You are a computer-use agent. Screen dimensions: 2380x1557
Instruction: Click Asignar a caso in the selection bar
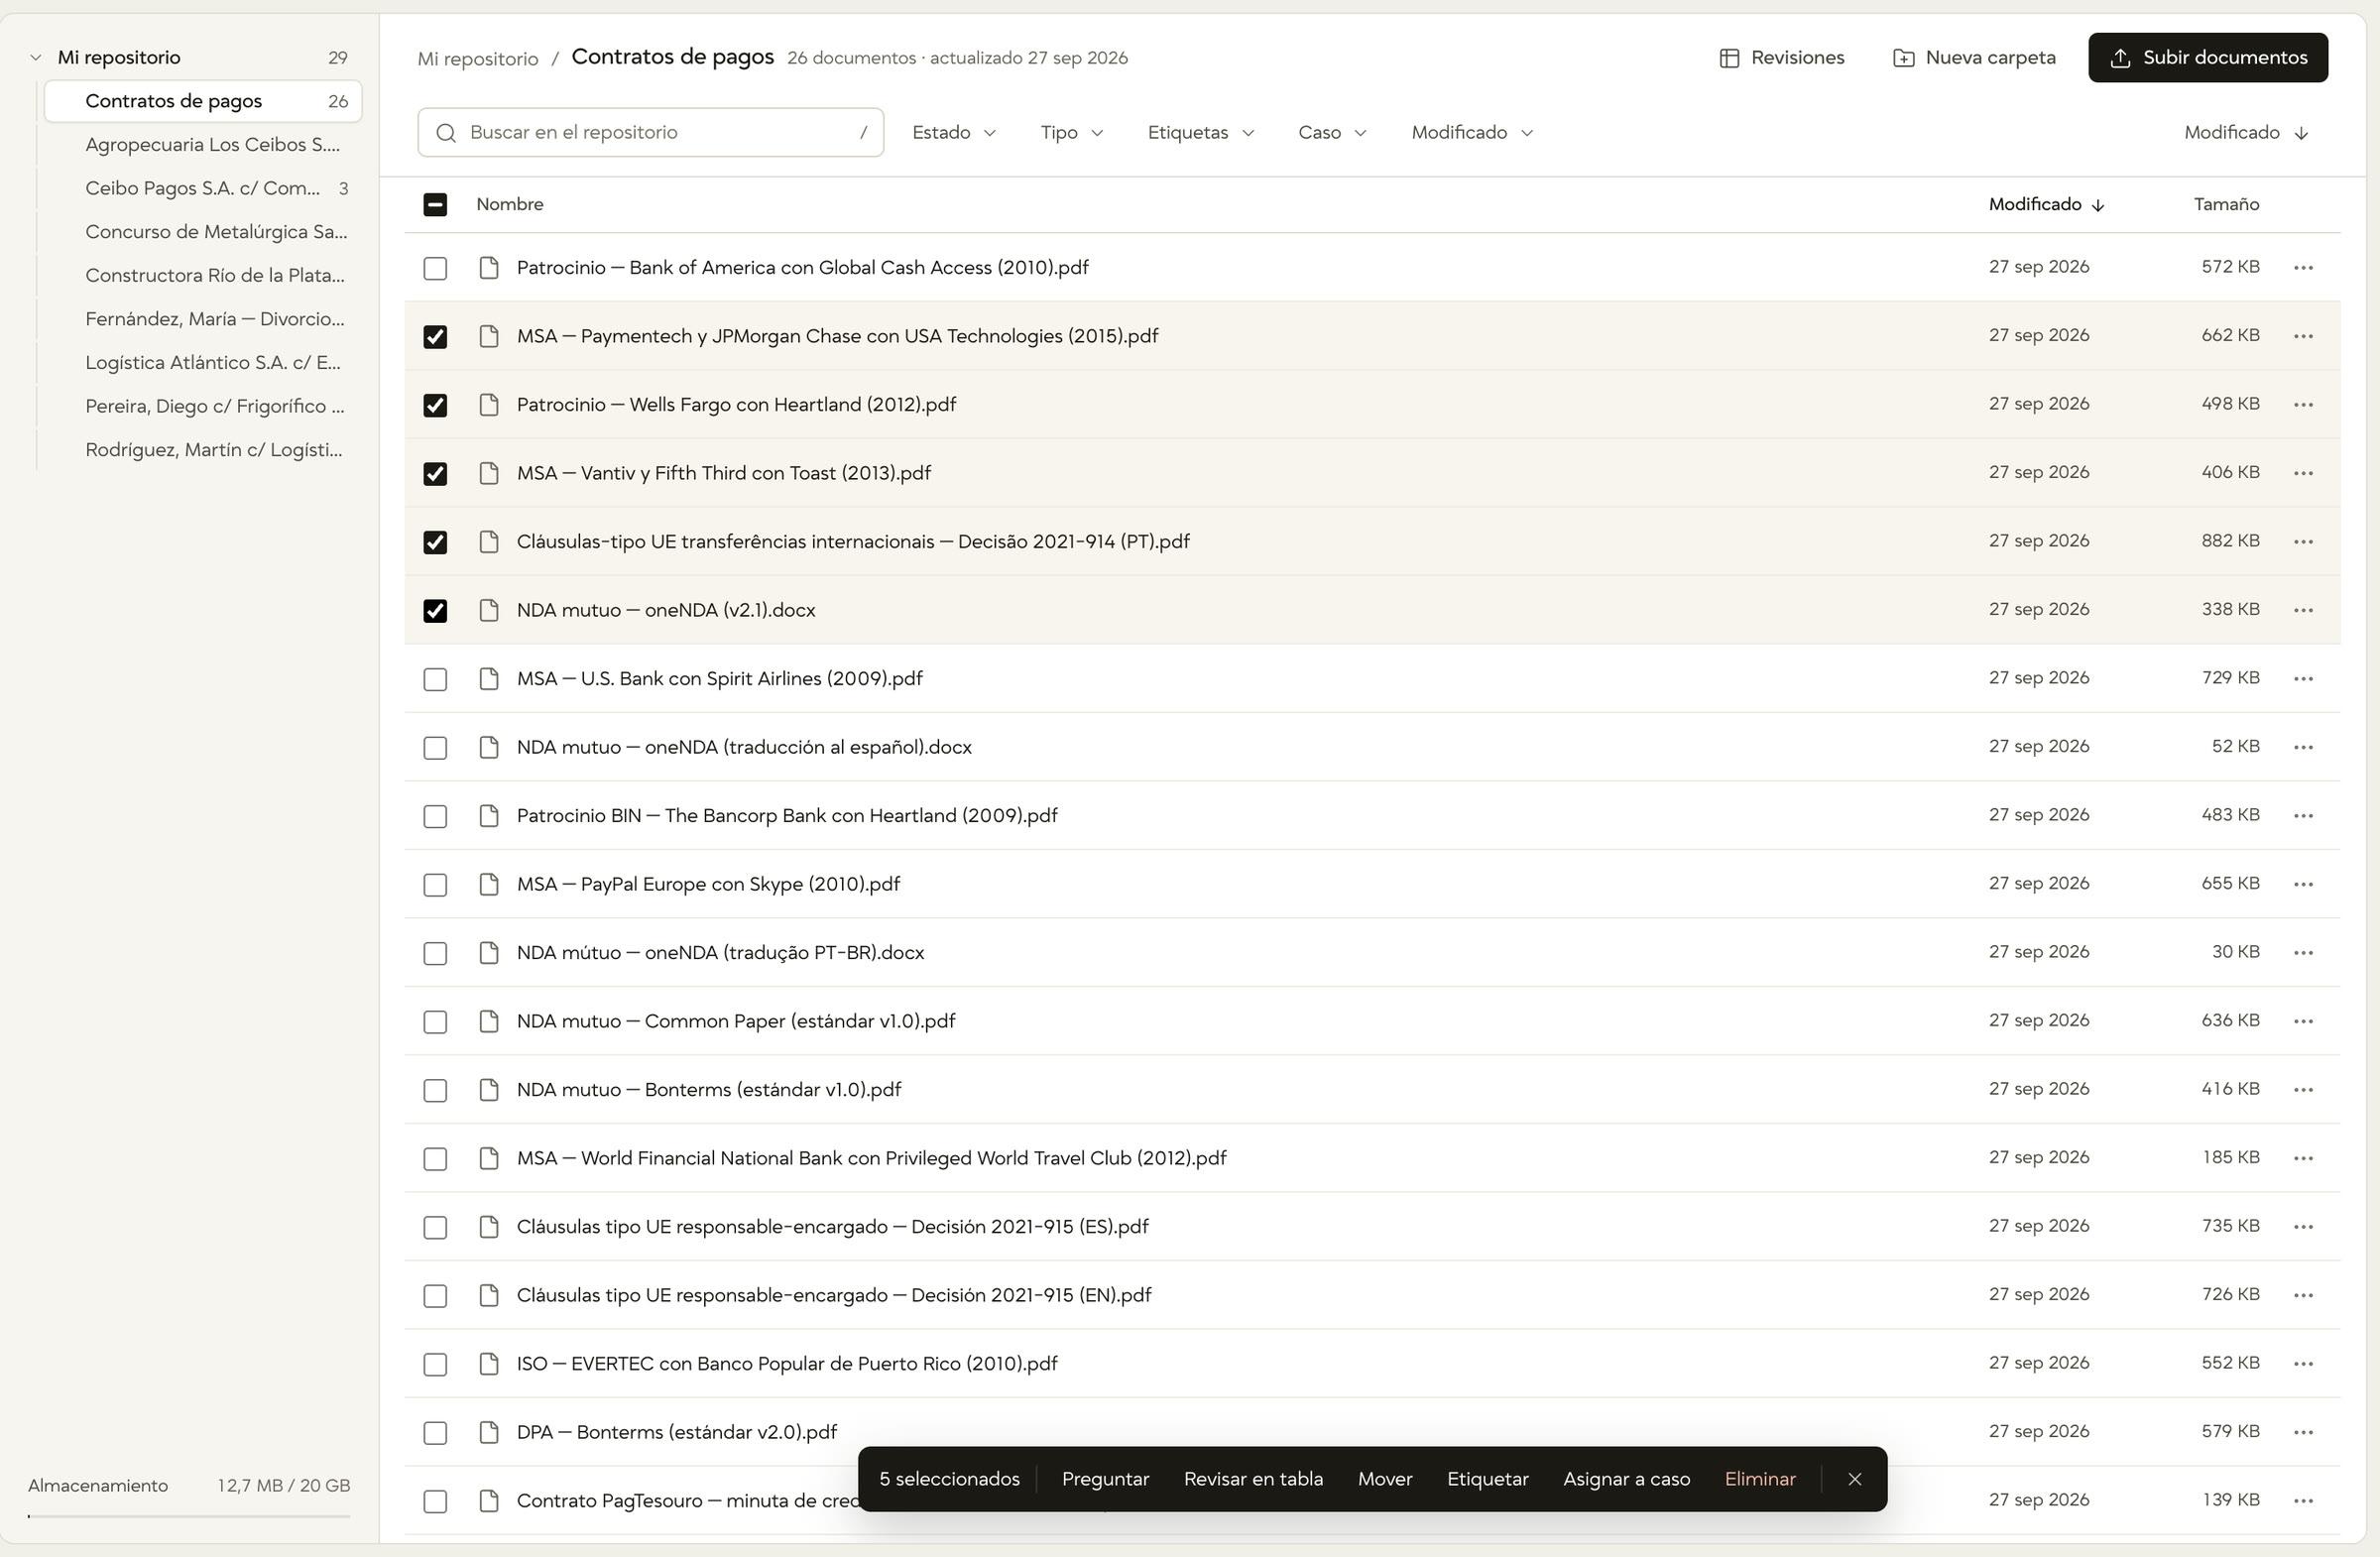click(1626, 1479)
